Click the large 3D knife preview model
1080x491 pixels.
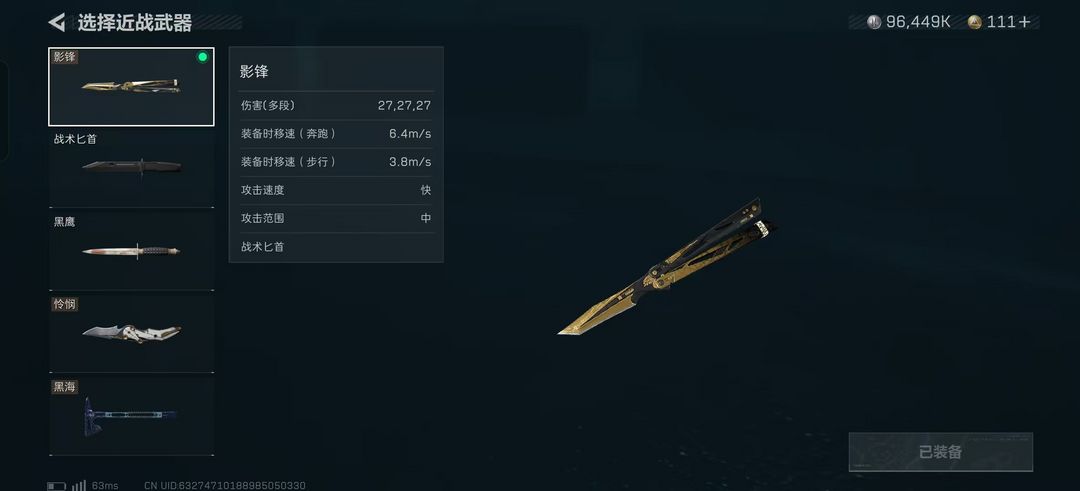(x=667, y=267)
